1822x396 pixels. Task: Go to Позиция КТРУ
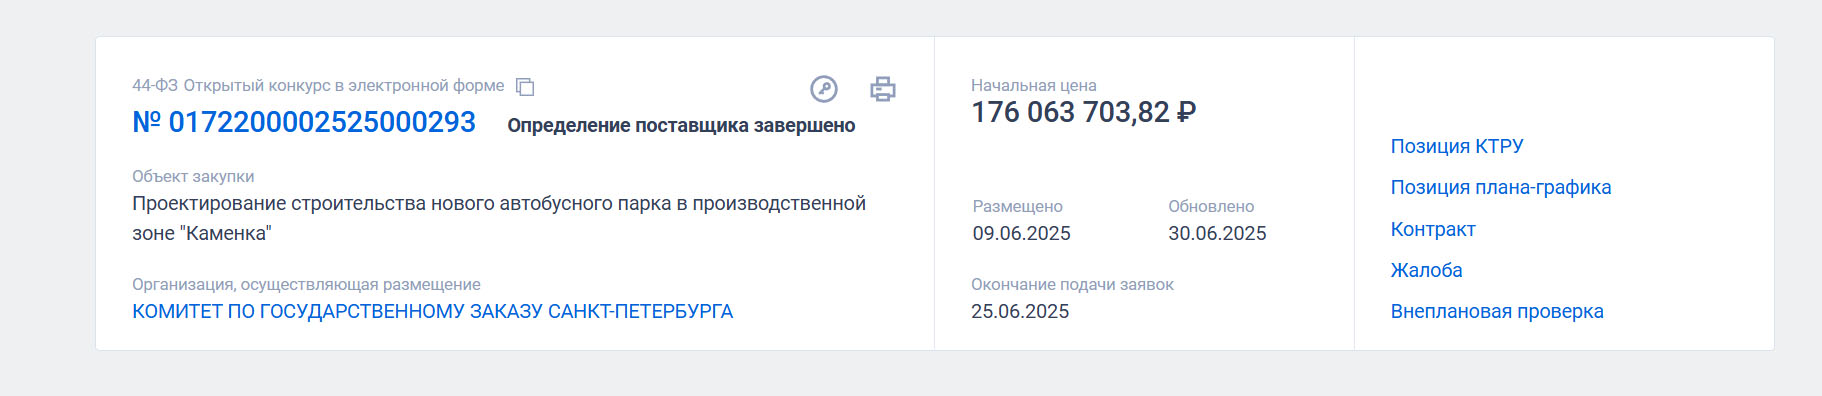[1457, 146]
